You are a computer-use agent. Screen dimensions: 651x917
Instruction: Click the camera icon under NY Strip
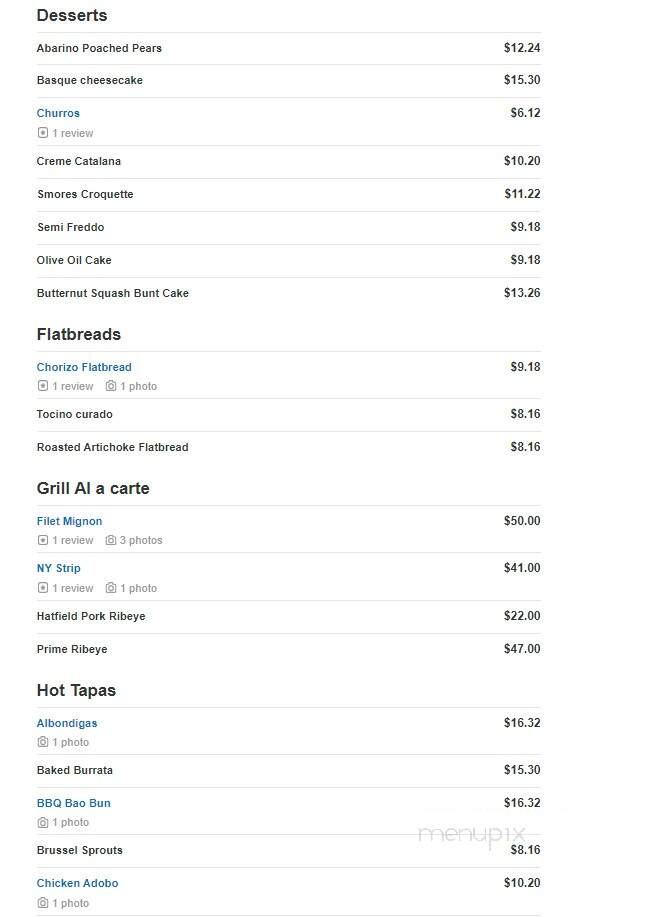click(x=111, y=588)
